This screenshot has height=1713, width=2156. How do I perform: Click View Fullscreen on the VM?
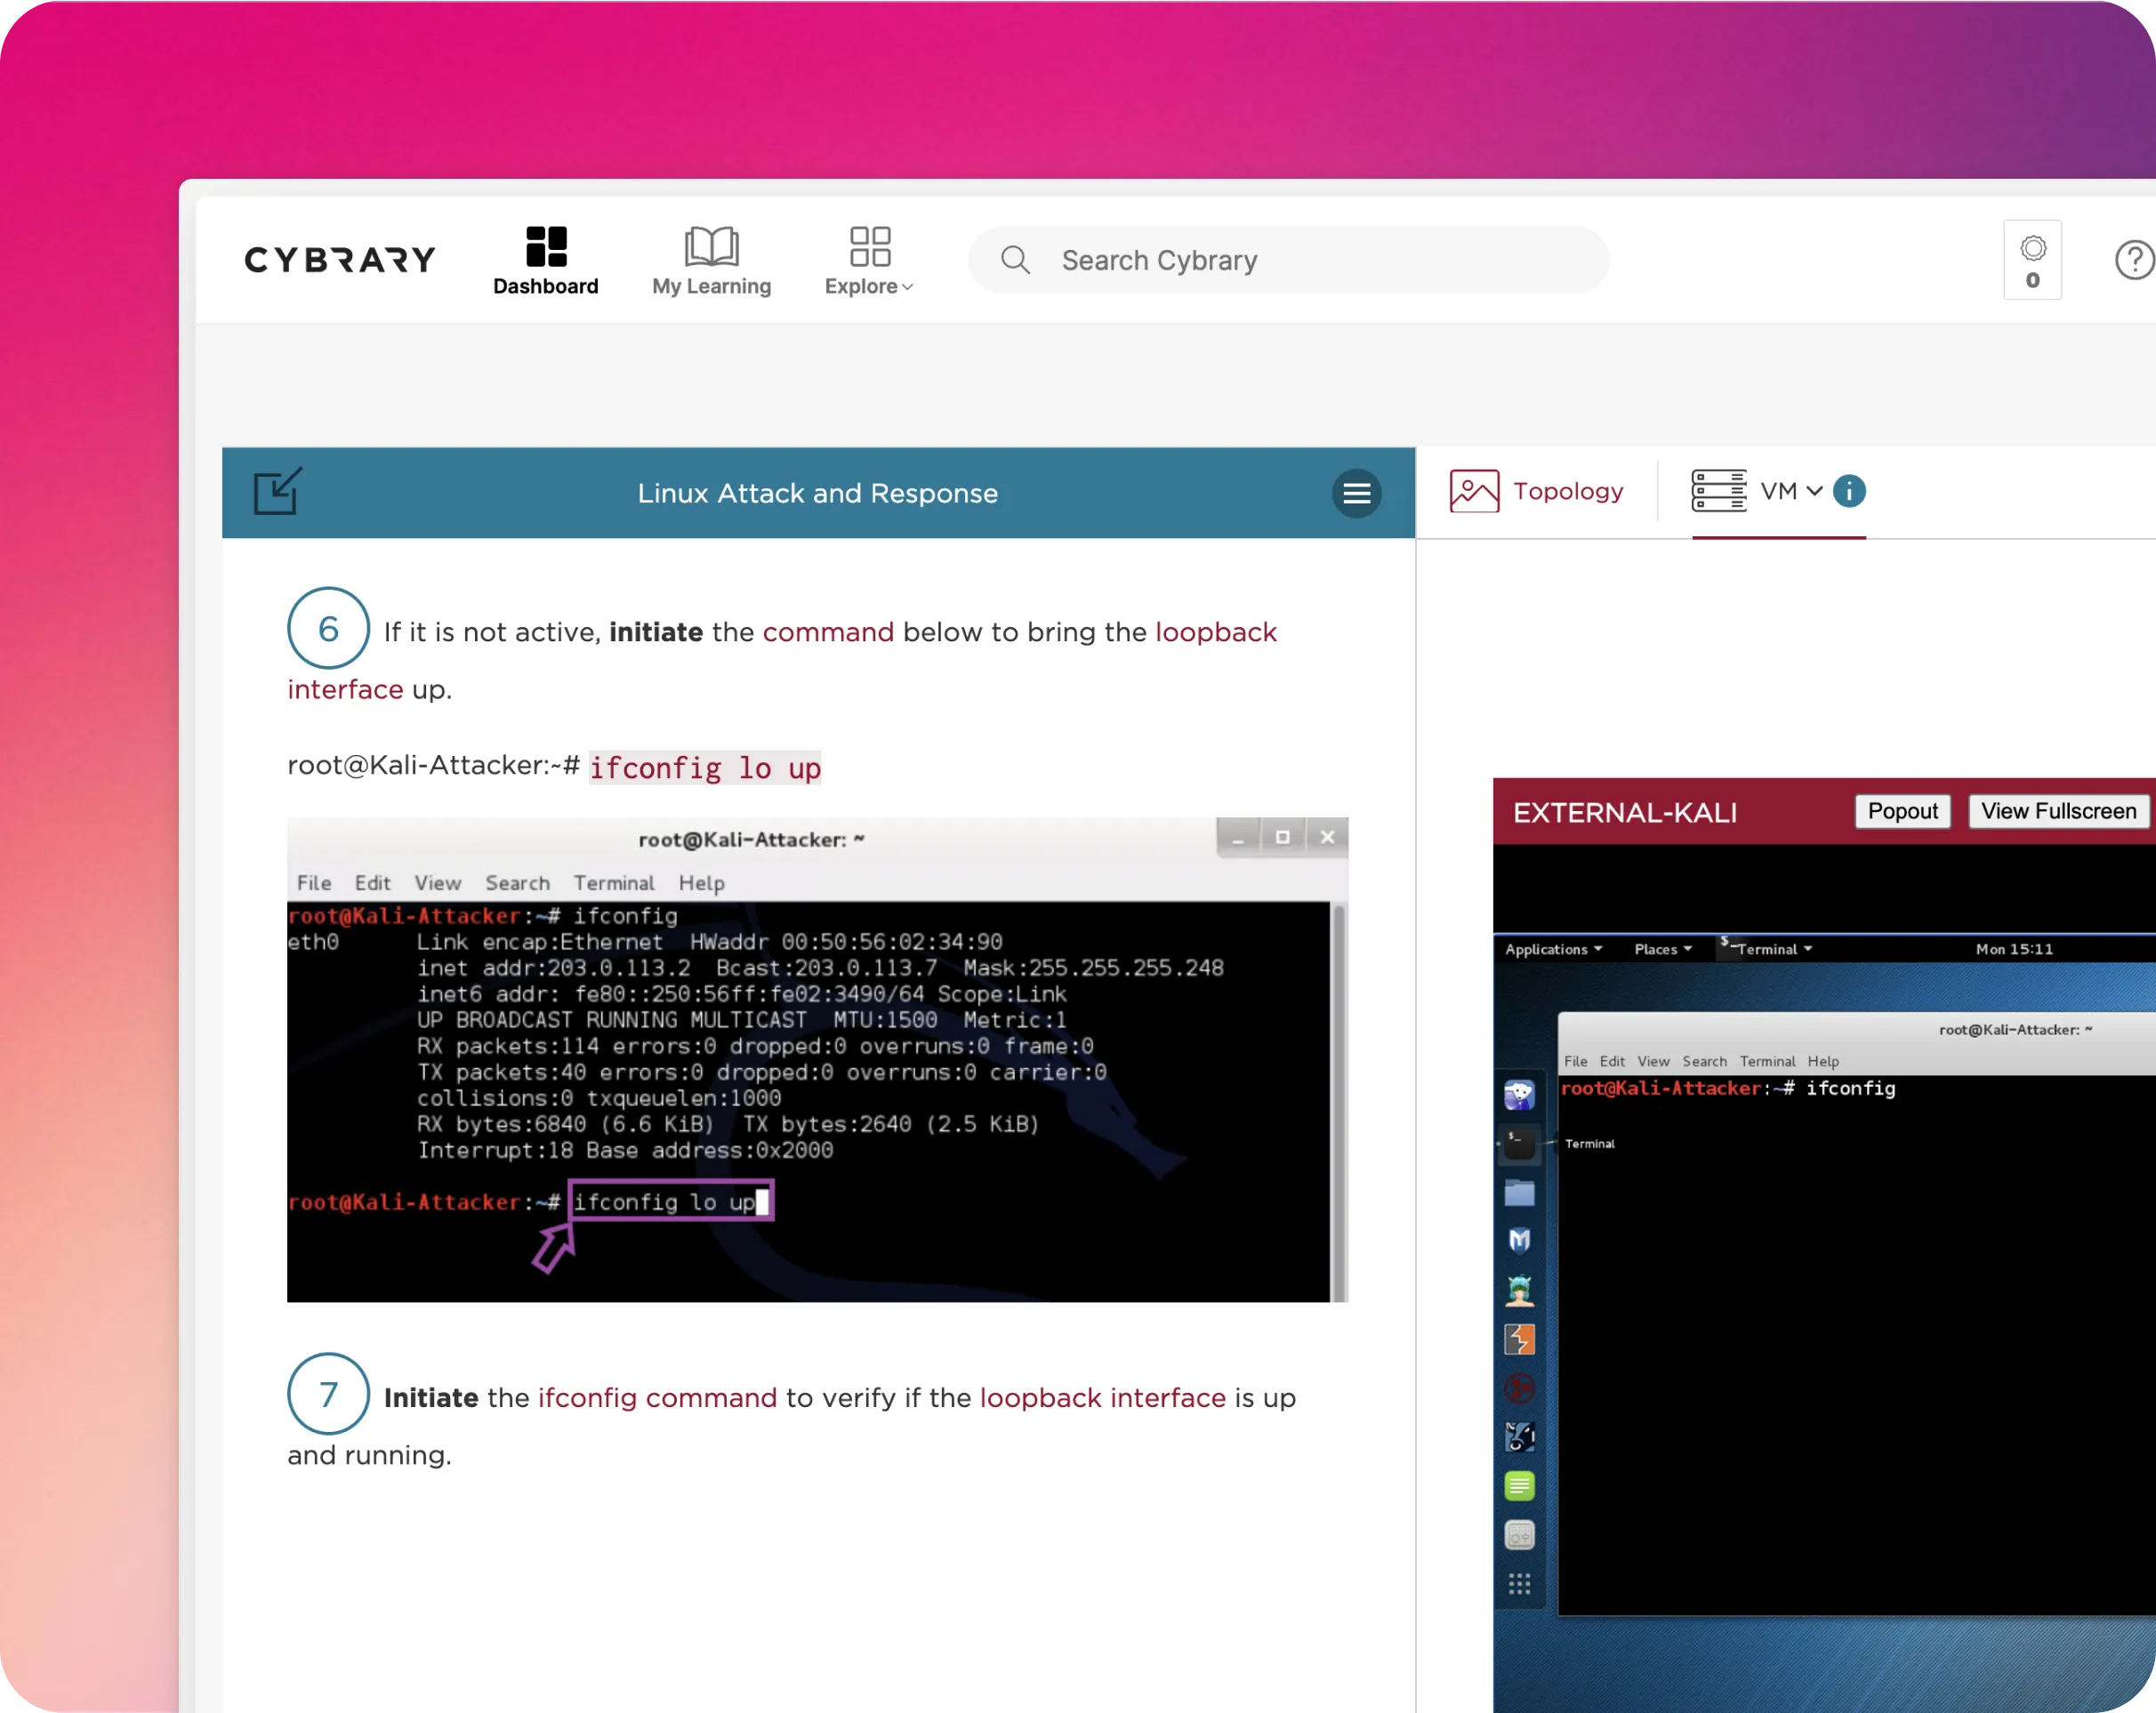(x=2058, y=811)
